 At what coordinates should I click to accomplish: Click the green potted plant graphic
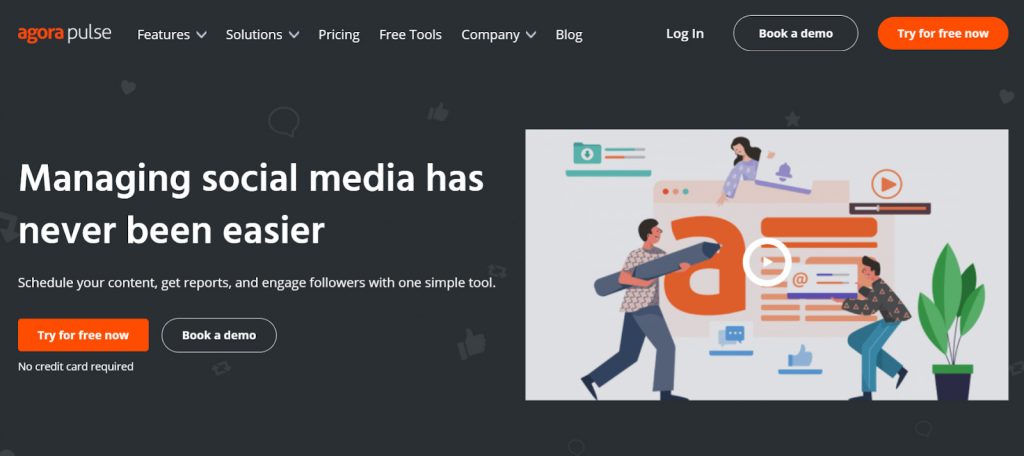(952, 321)
